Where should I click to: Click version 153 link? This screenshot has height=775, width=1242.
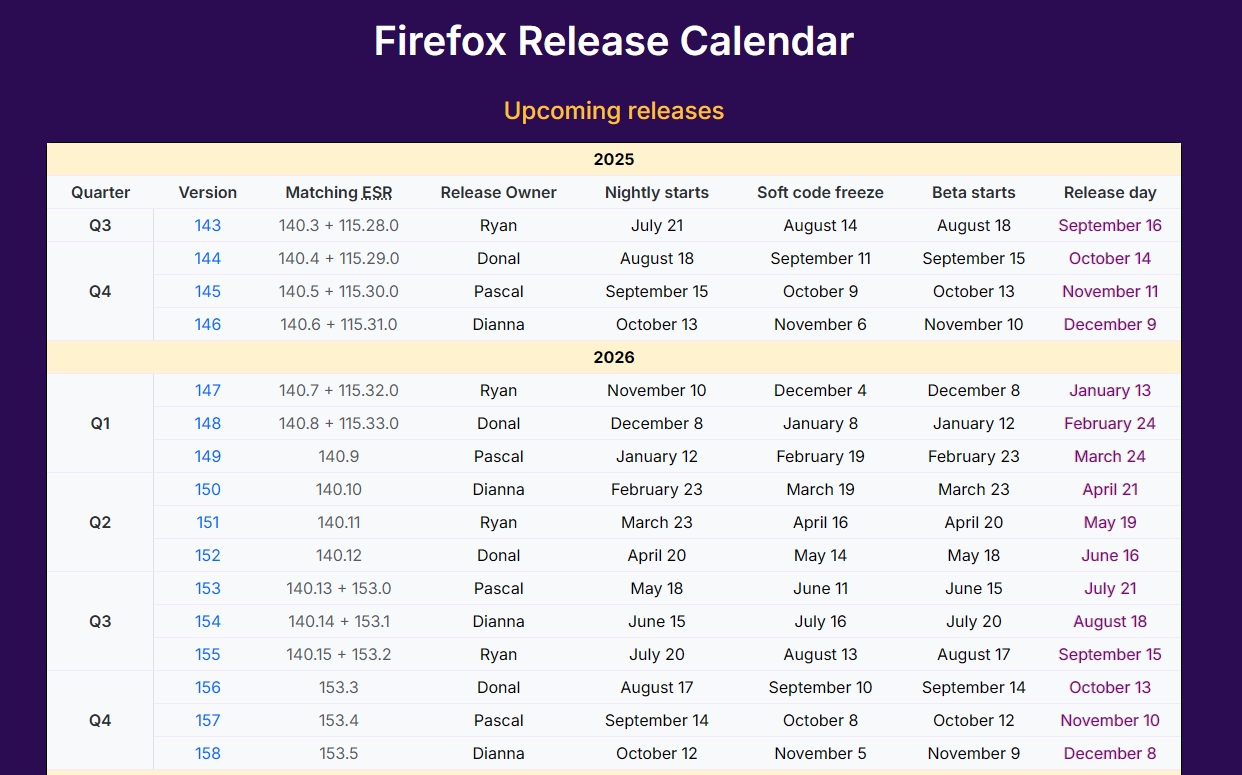(208, 588)
